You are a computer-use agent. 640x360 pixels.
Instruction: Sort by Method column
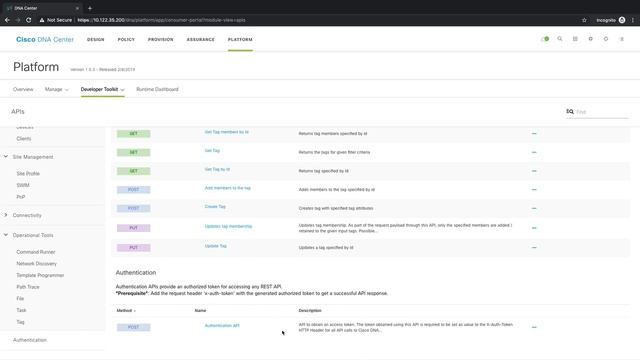coord(126,311)
